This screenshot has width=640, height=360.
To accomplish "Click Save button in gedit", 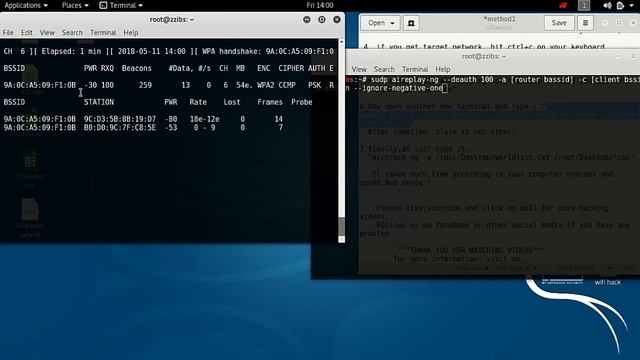I will pos(559,23).
